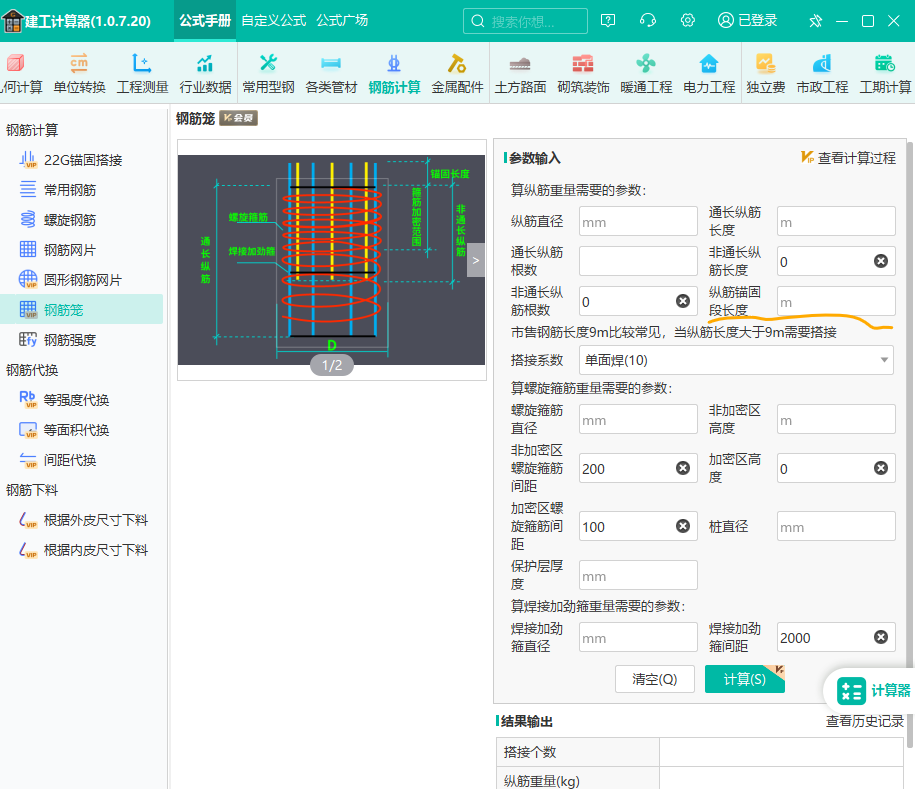Clear the 加密区高度 field value
This screenshot has width=915, height=789.
pyautogui.click(x=881, y=468)
